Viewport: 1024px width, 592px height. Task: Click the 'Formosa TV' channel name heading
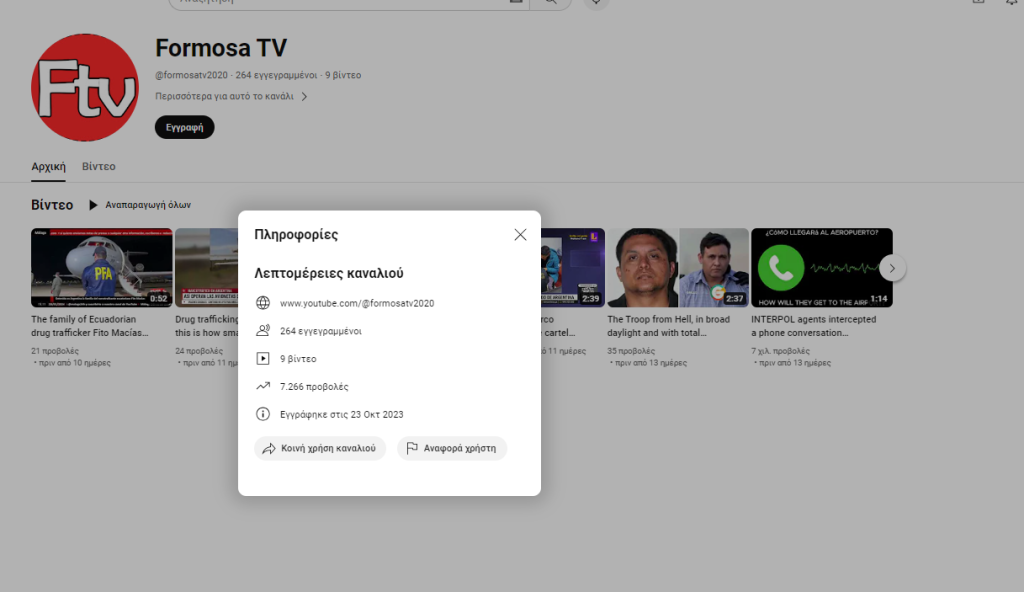pos(221,48)
